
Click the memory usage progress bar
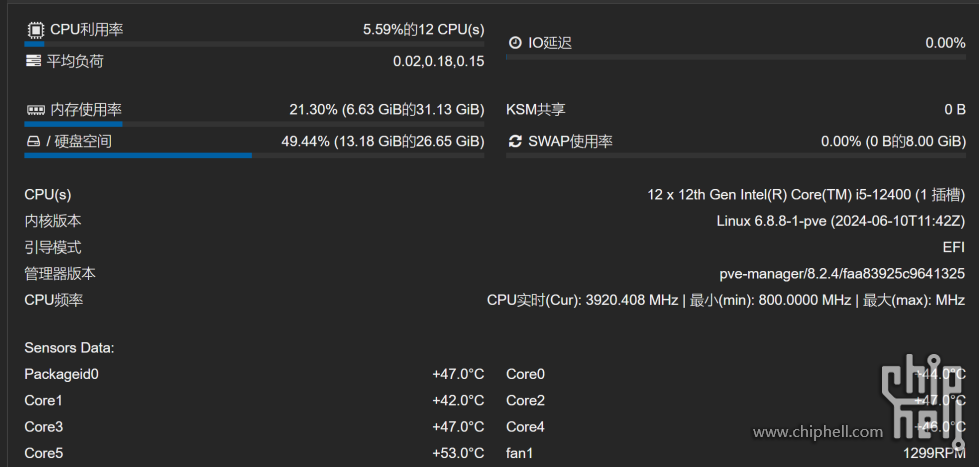click(x=254, y=124)
